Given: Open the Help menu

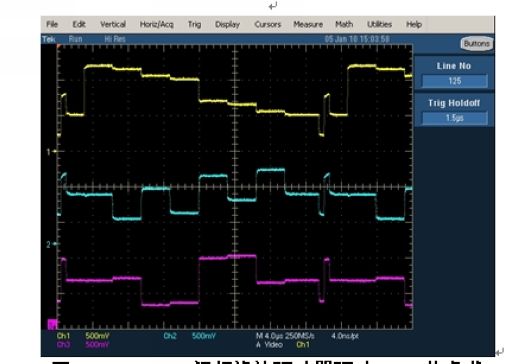Looking at the screenshot, I should tap(414, 24).
